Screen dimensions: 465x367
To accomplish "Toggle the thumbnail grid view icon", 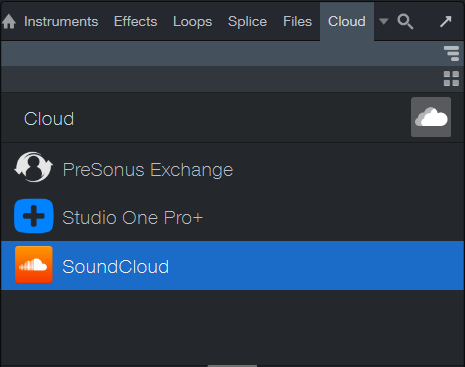I will pyautogui.click(x=452, y=79).
